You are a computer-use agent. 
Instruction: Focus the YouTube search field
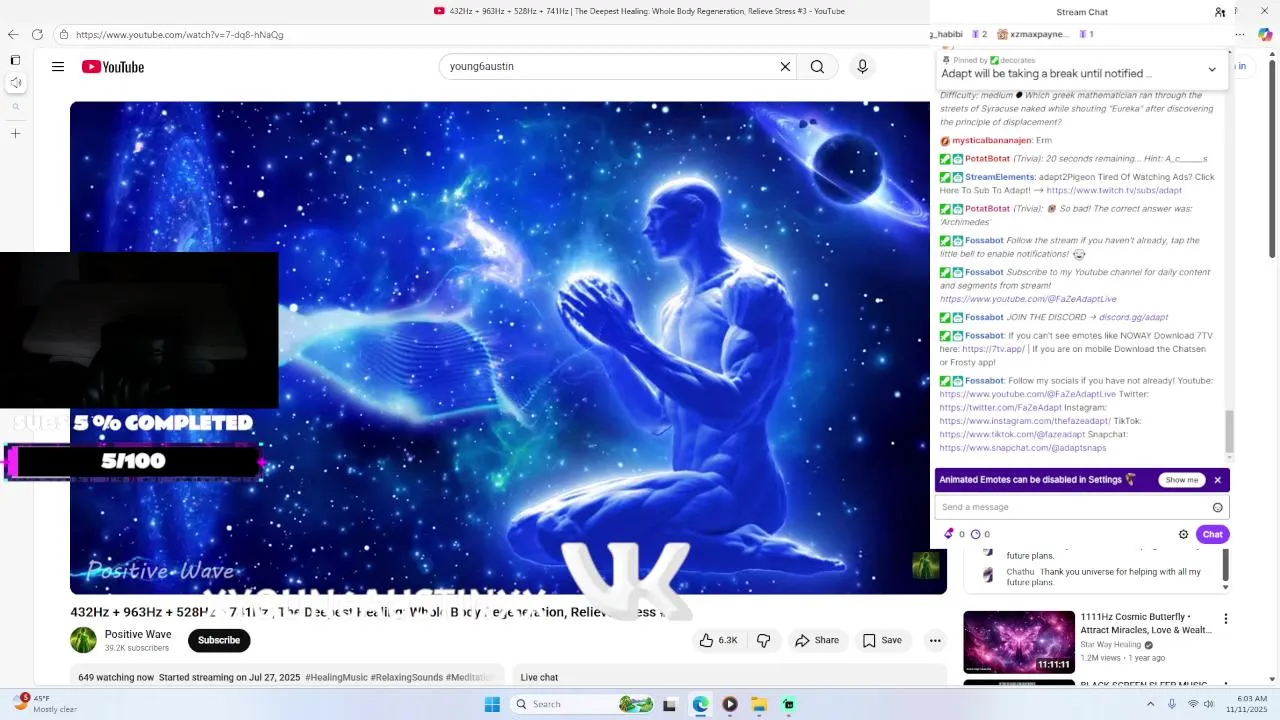click(x=610, y=67)
